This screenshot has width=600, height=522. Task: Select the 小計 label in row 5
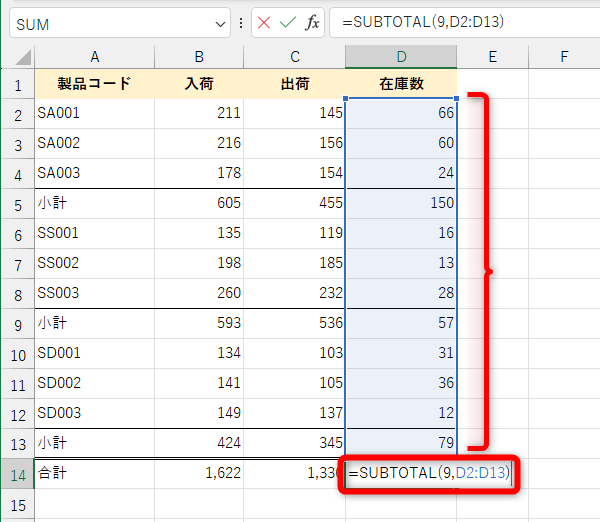95,204
